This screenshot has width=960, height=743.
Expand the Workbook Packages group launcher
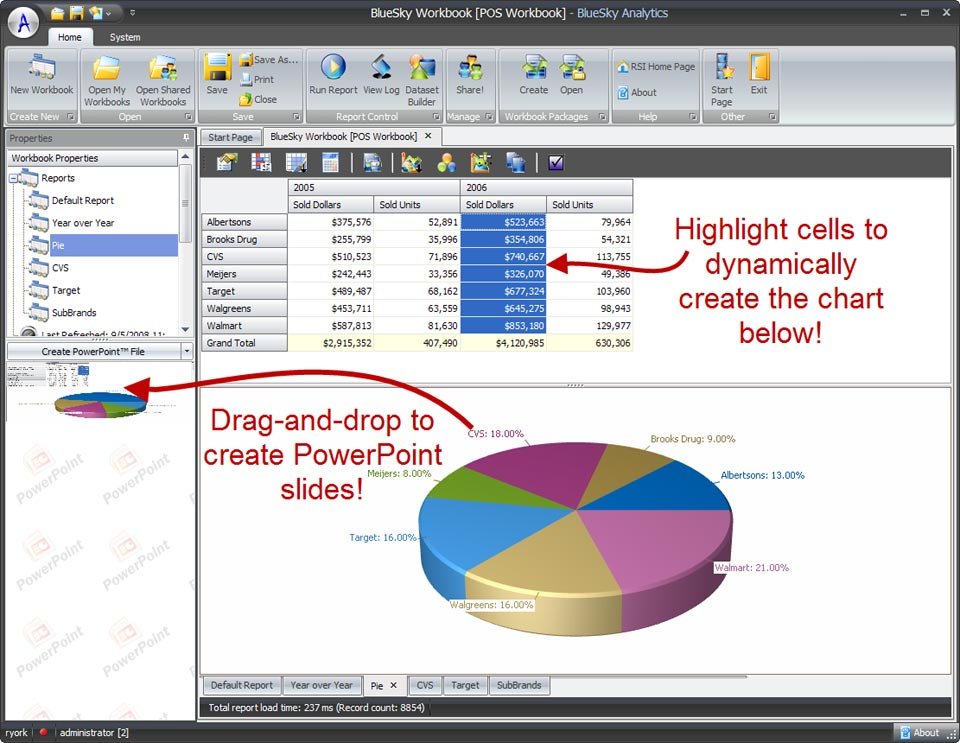pos(602,116)
